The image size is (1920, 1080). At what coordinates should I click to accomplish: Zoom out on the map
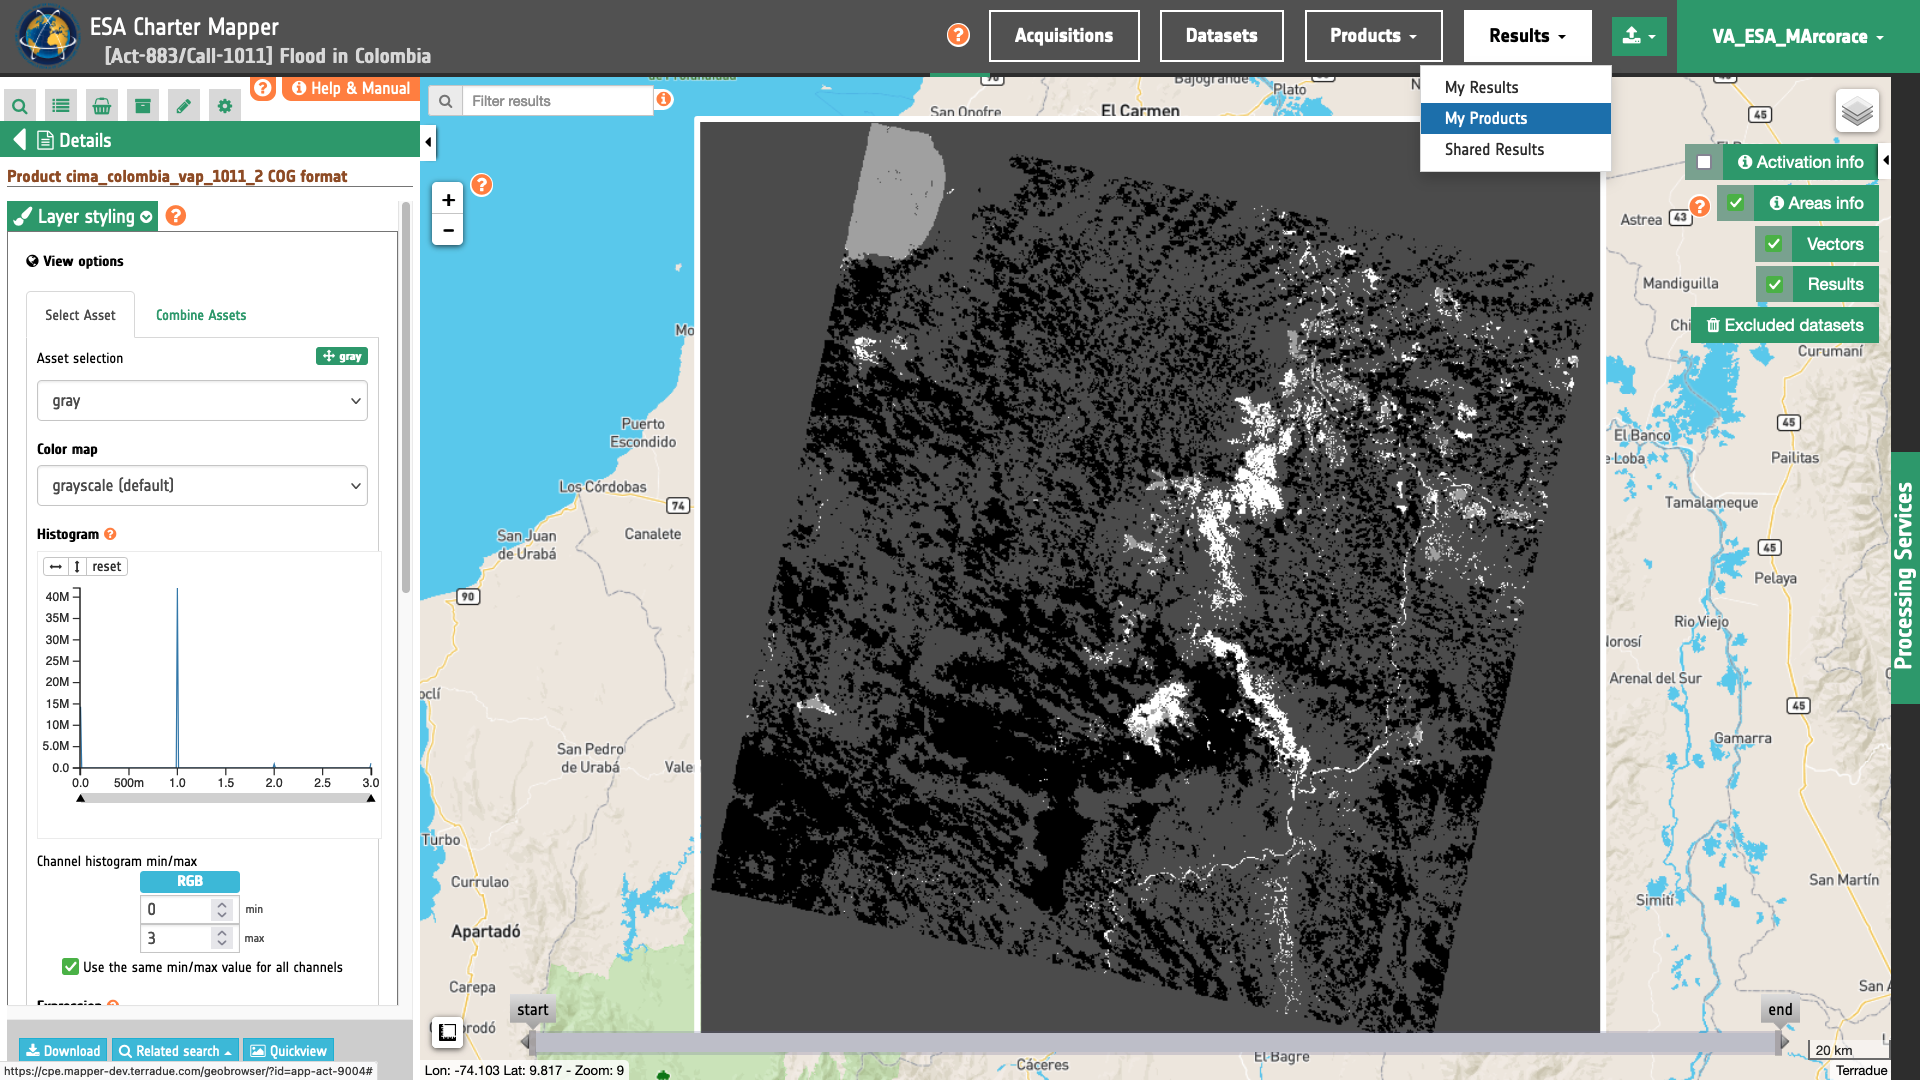point(448,230)
